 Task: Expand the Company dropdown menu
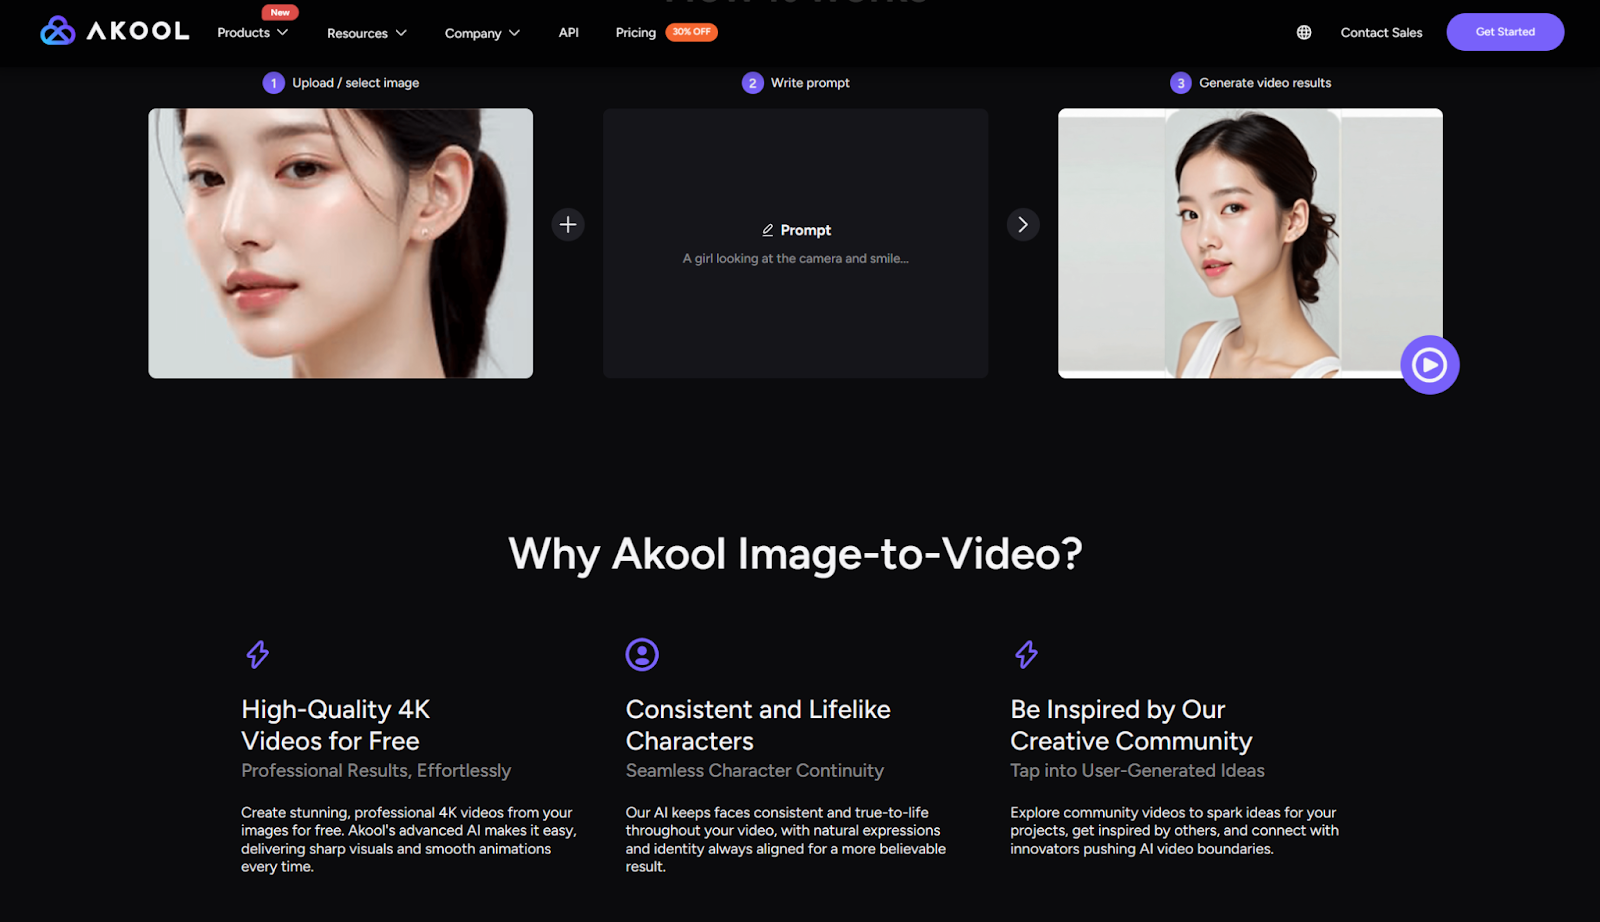point(483,33)
